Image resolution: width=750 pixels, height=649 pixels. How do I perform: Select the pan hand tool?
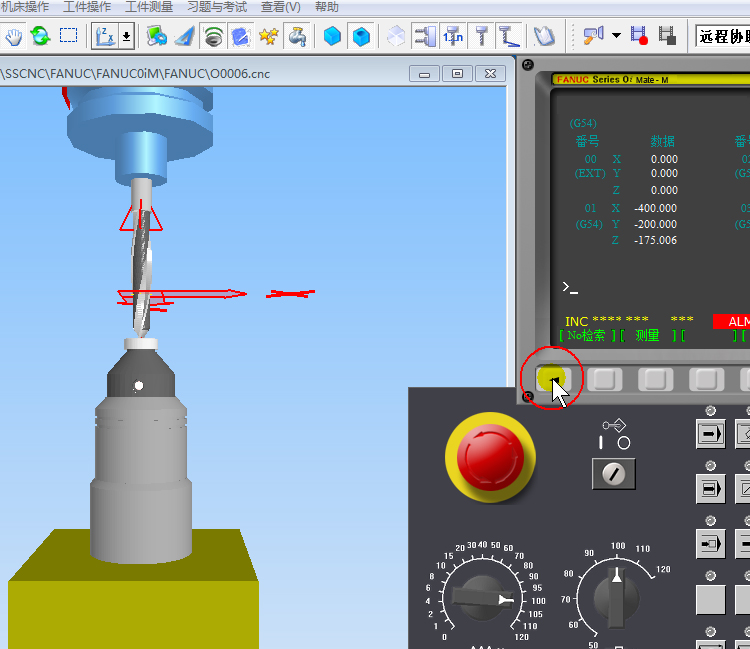[x=13, y=36]
